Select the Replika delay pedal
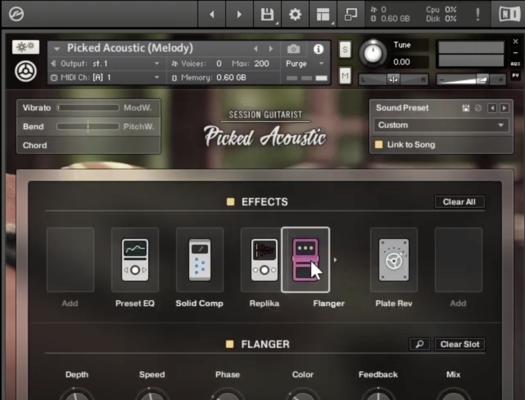 click(x=264, y=260)
